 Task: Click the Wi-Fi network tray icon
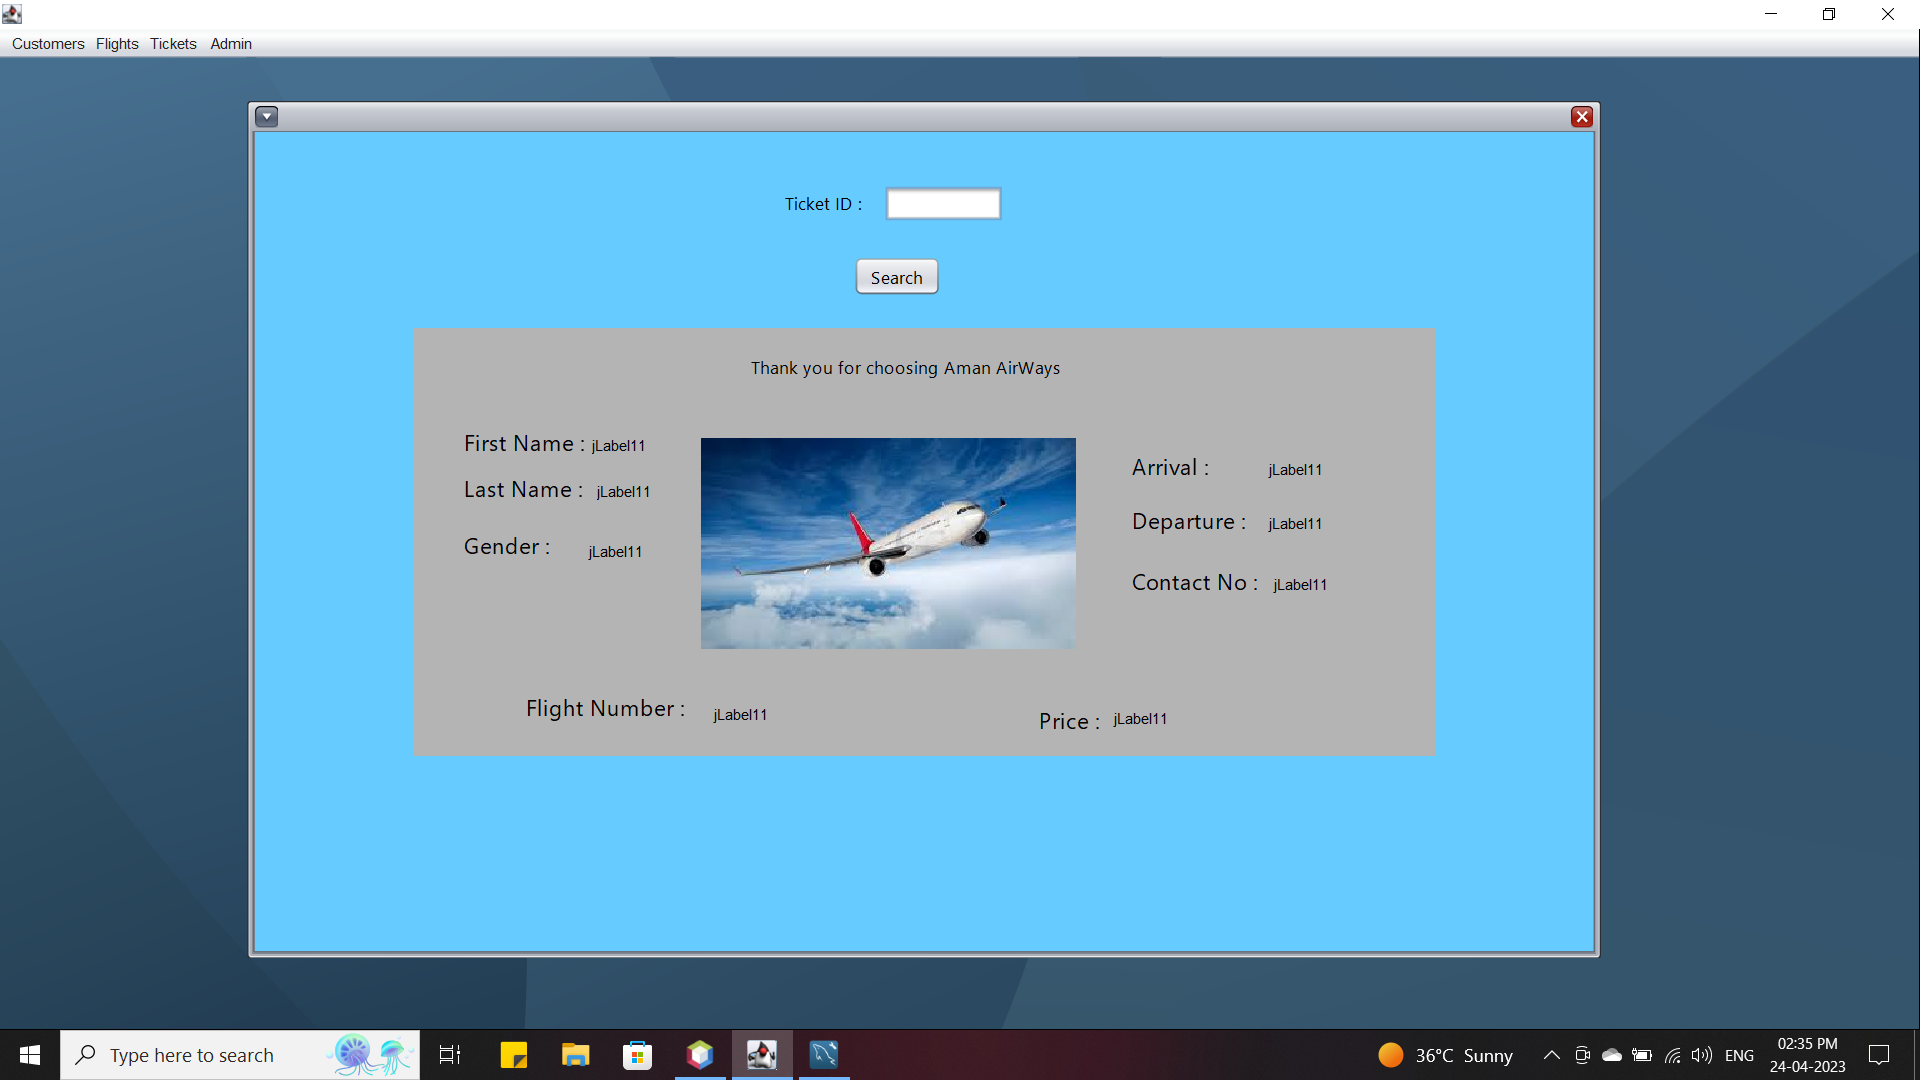pos(1672,1055)
